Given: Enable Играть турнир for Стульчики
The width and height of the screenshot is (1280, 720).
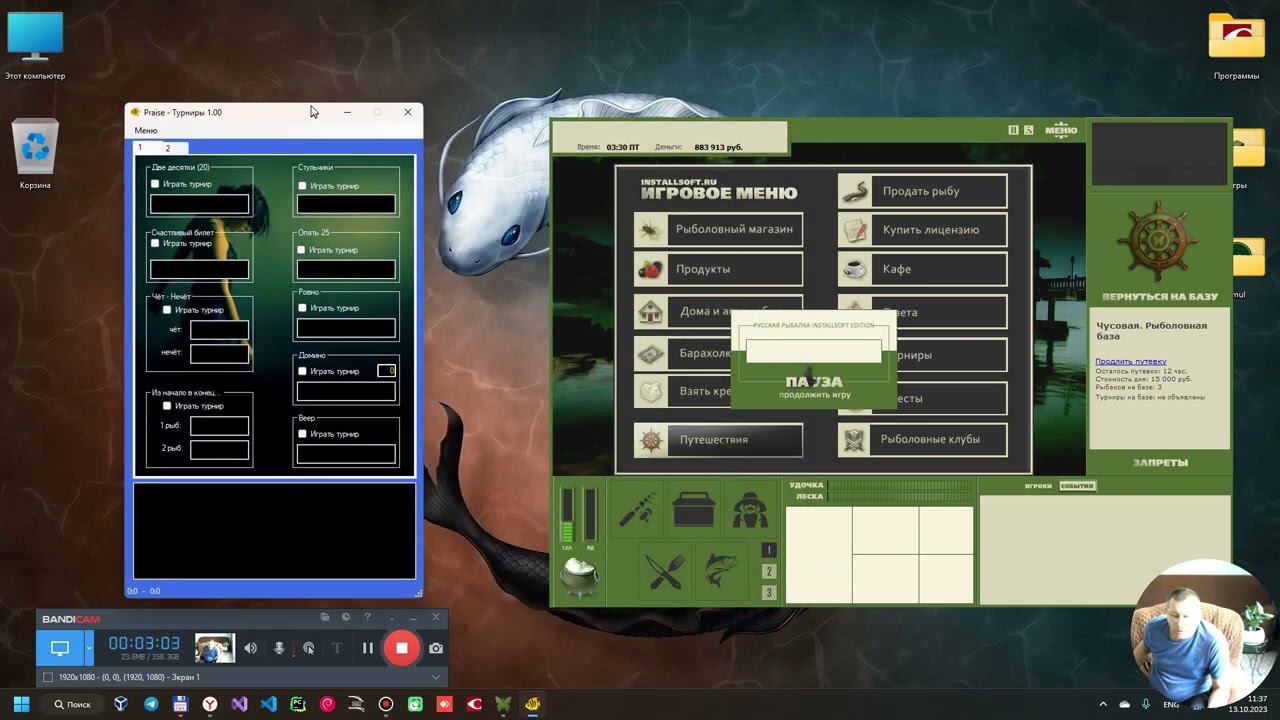Looking at the screenshot, I should [x=302, y=186].
